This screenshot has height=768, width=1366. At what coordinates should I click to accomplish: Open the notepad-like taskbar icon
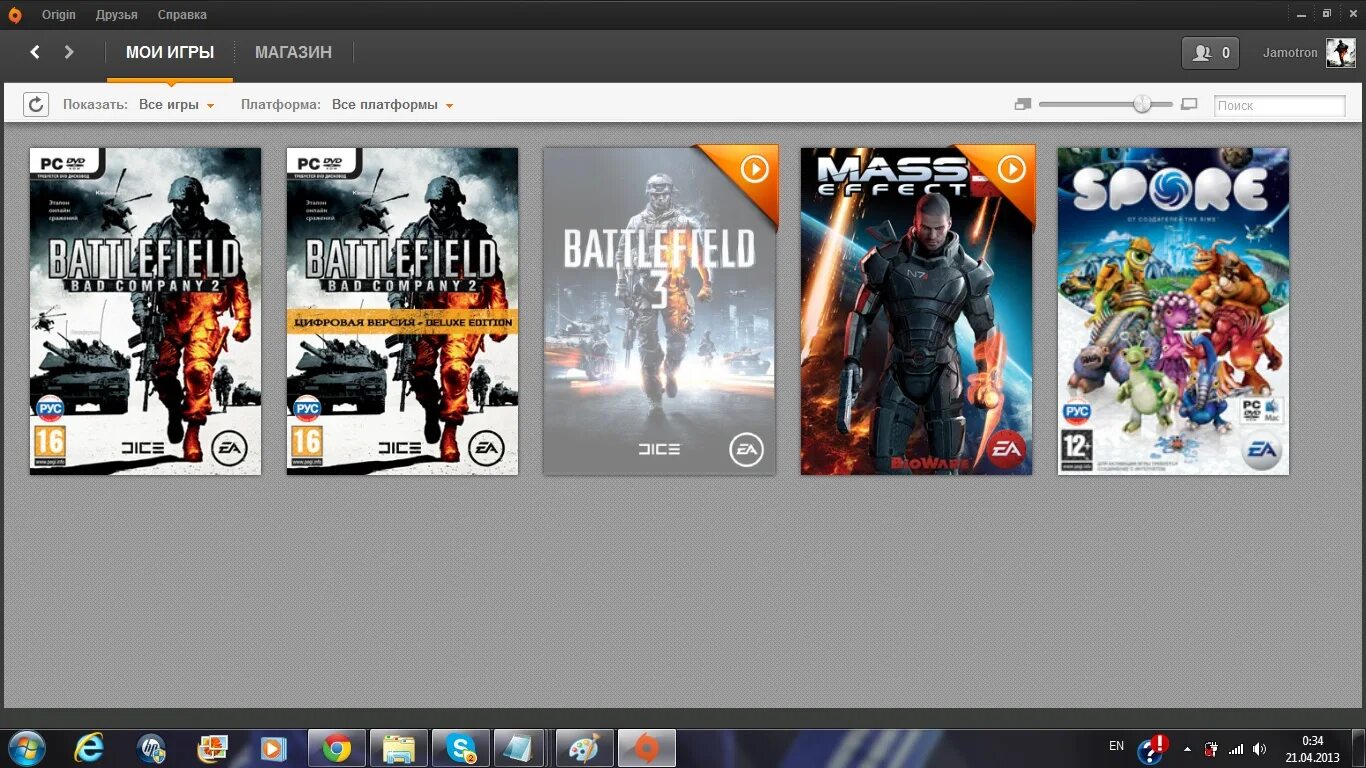[519, 748]
